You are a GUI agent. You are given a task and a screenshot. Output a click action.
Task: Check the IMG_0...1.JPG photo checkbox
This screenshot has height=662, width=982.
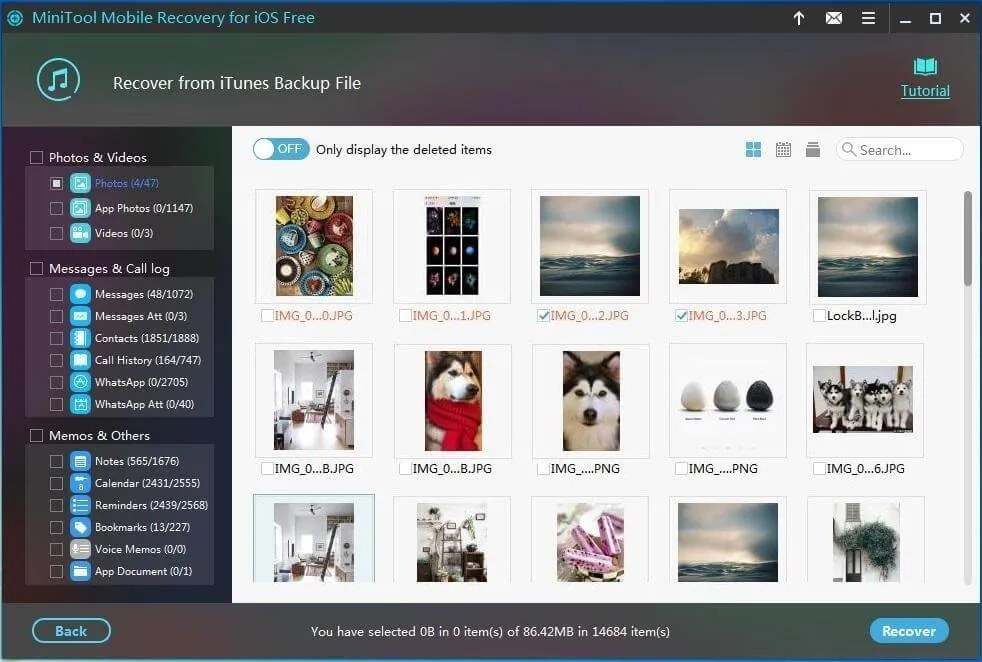click(x=405, y=316)
